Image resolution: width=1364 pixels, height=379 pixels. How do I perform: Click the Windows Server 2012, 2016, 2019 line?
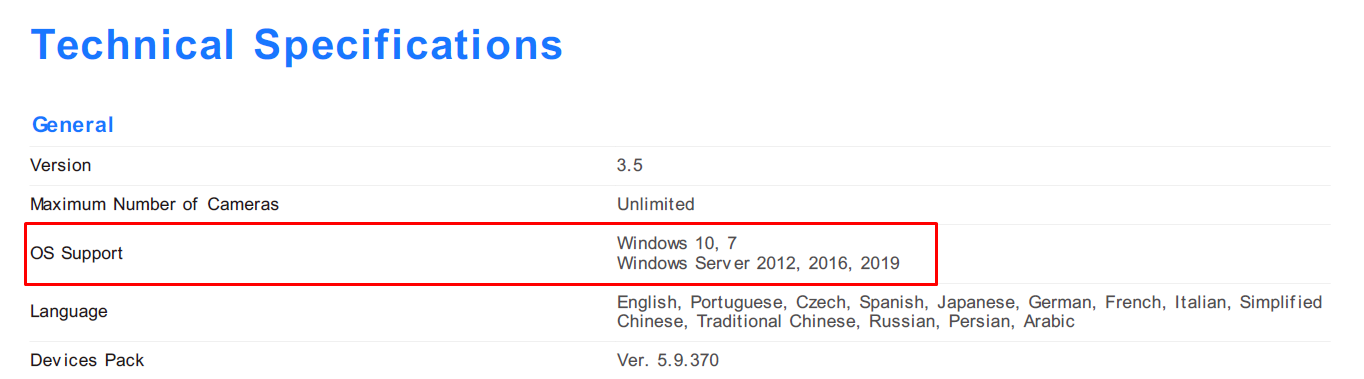pos(758,264)
